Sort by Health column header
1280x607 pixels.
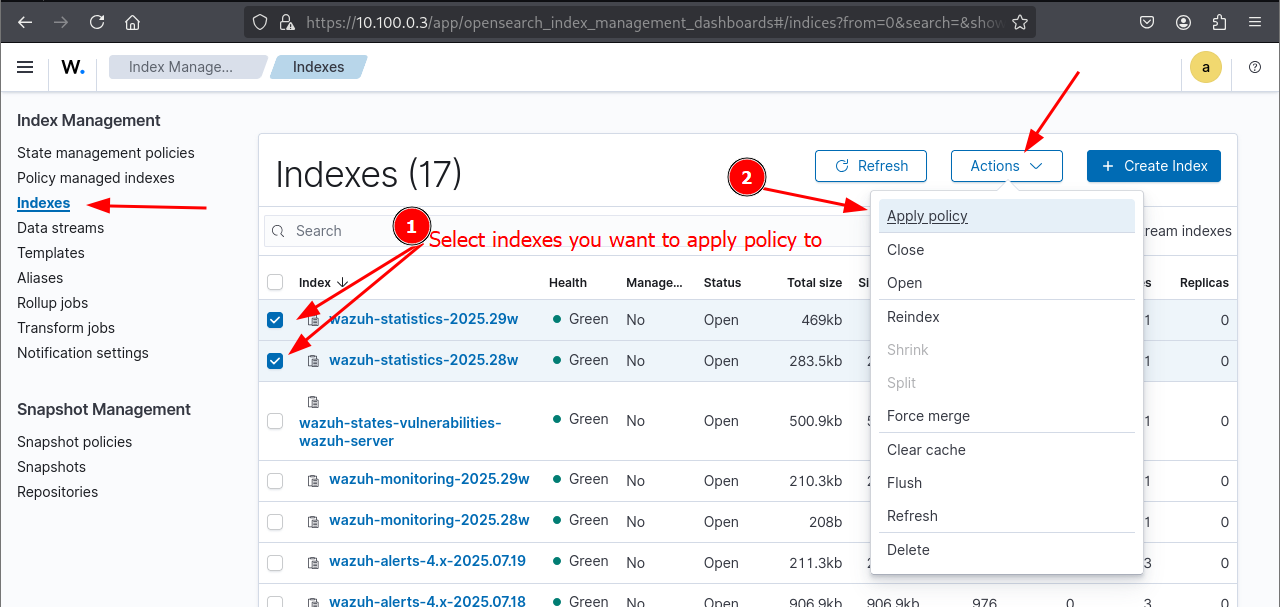click(568, 283)
